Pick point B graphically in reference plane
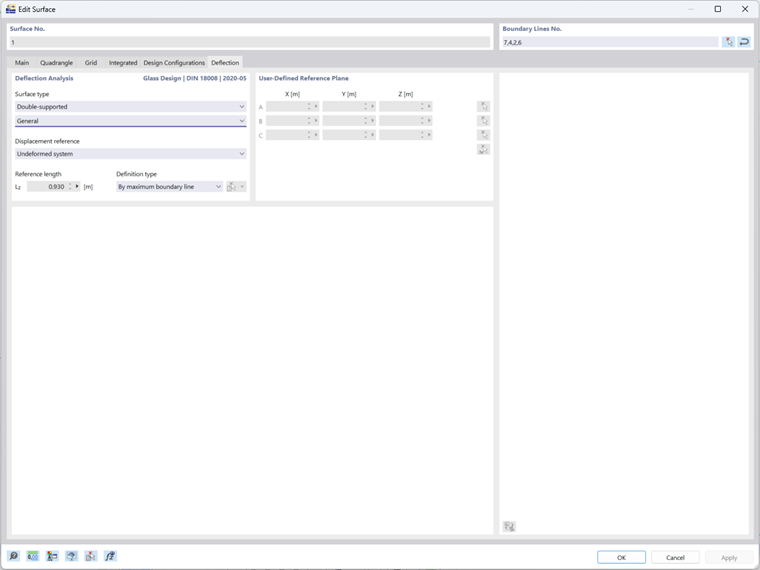Image resolution: width=760 pixels, height=570 pixels. (483, 121)
